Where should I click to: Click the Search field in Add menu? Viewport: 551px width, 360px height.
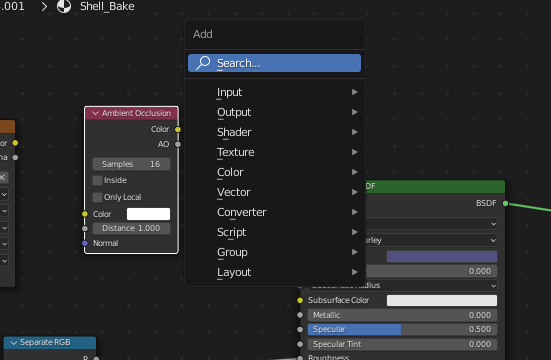[274, 63]
